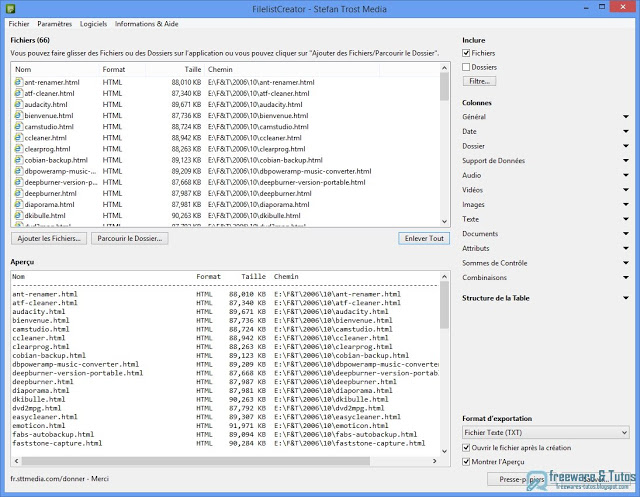
Task: Open the Informations & Aide menu
Action: (x=146, y=22)
